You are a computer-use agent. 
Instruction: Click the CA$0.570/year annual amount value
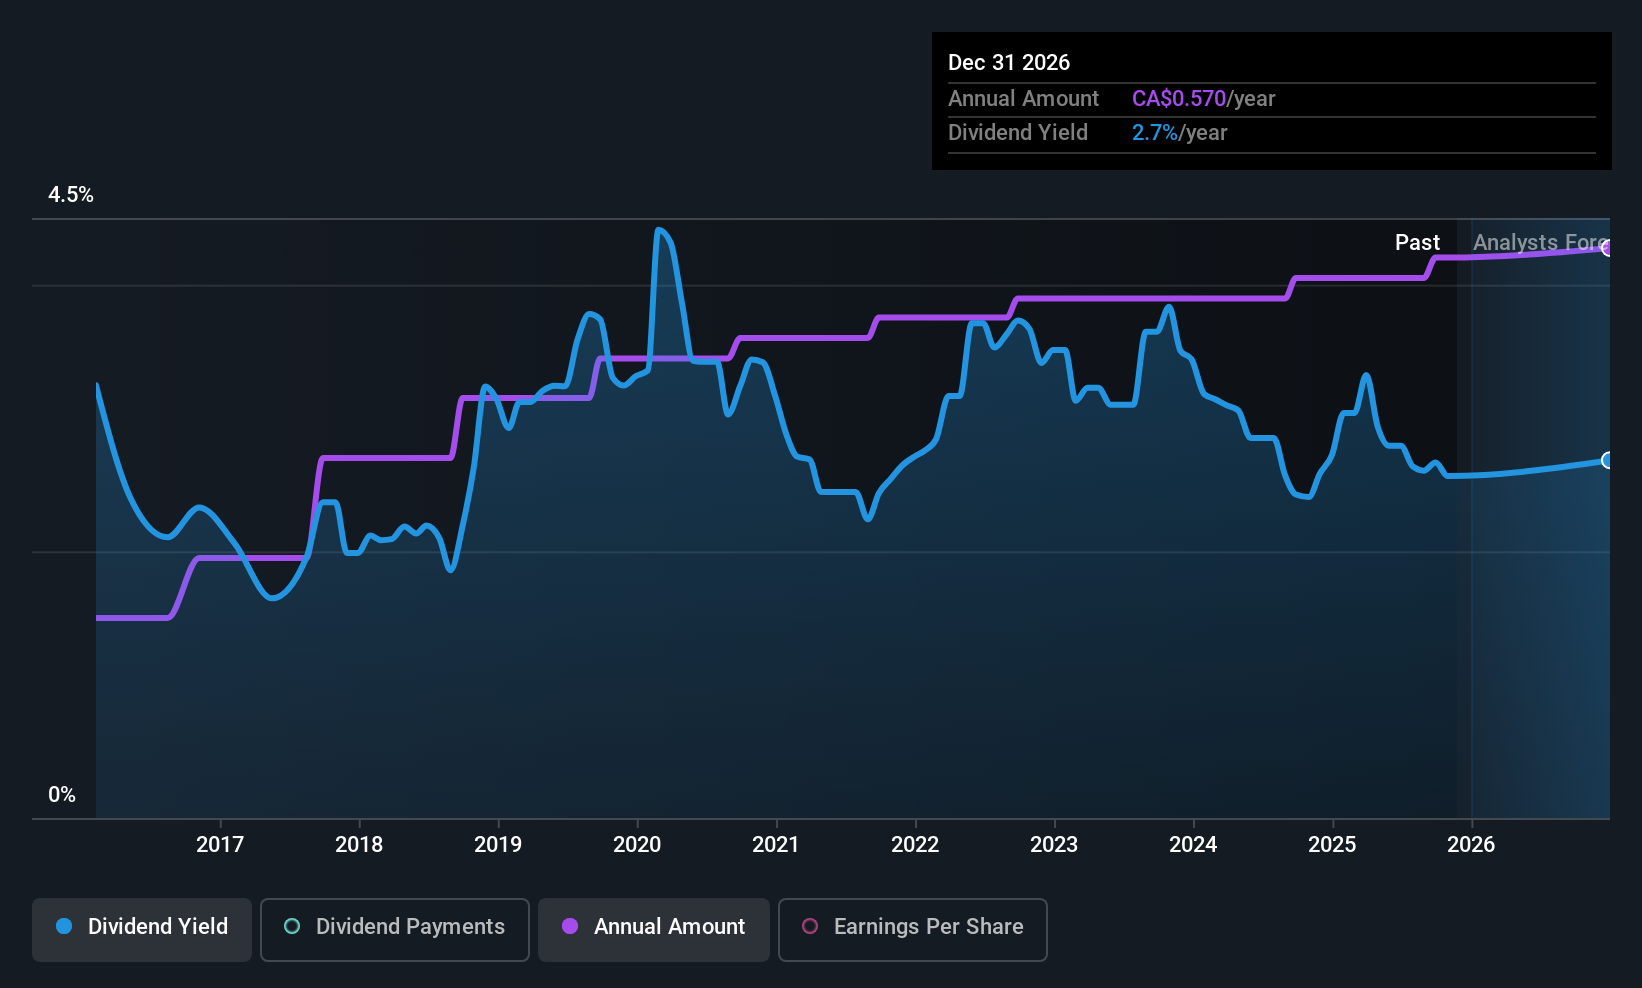tap(1203, 98)
